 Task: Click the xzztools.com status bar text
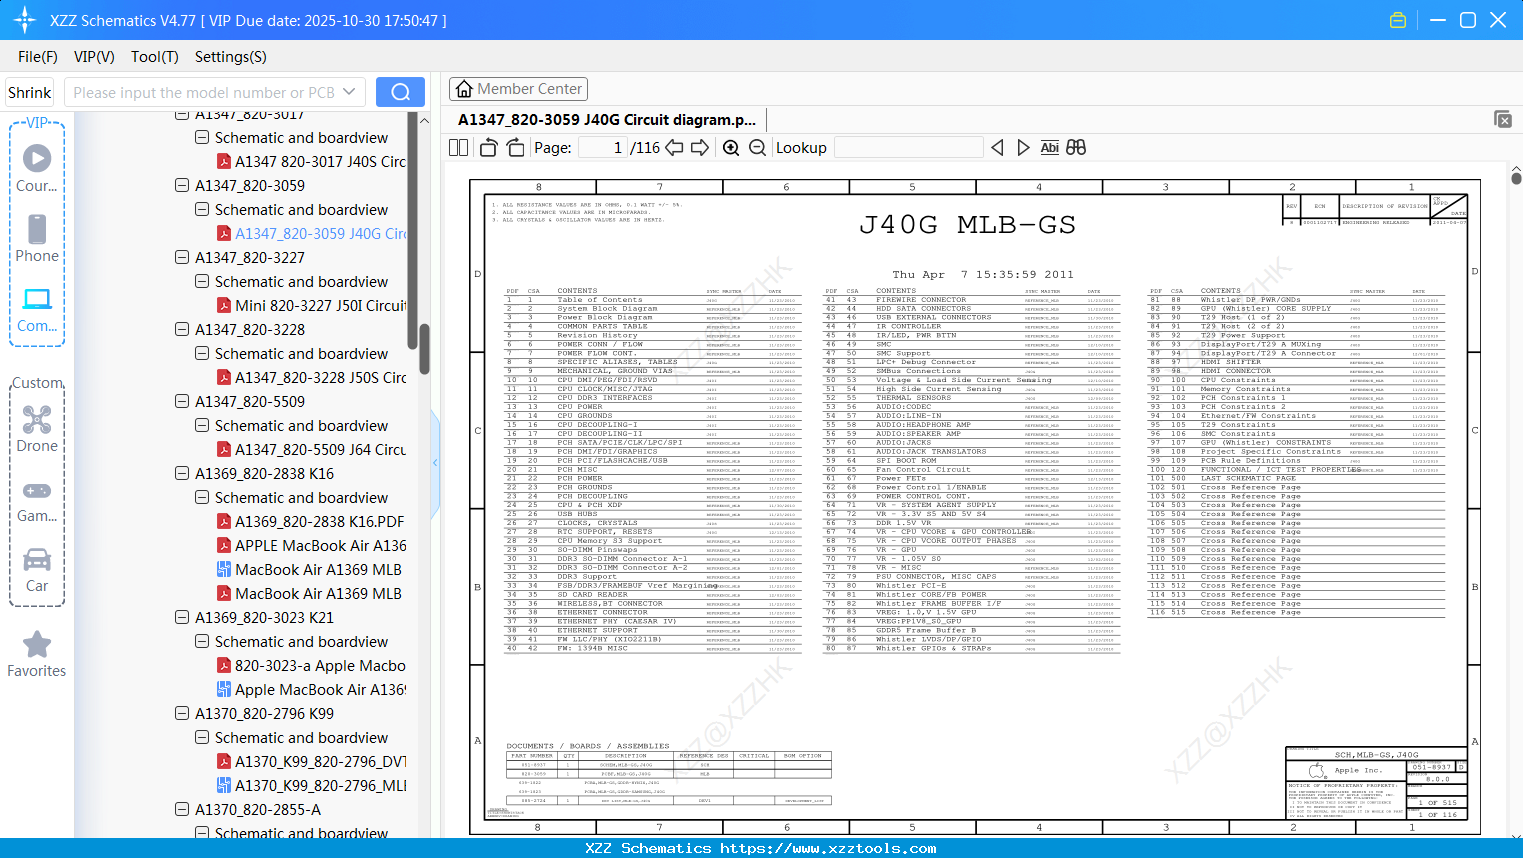[760, 848]
